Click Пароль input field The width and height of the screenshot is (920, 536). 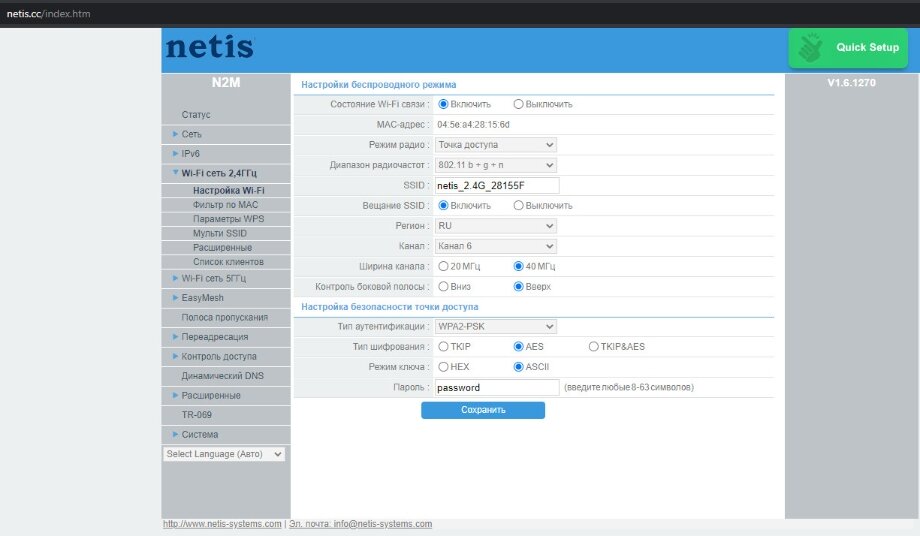point(497,388)
